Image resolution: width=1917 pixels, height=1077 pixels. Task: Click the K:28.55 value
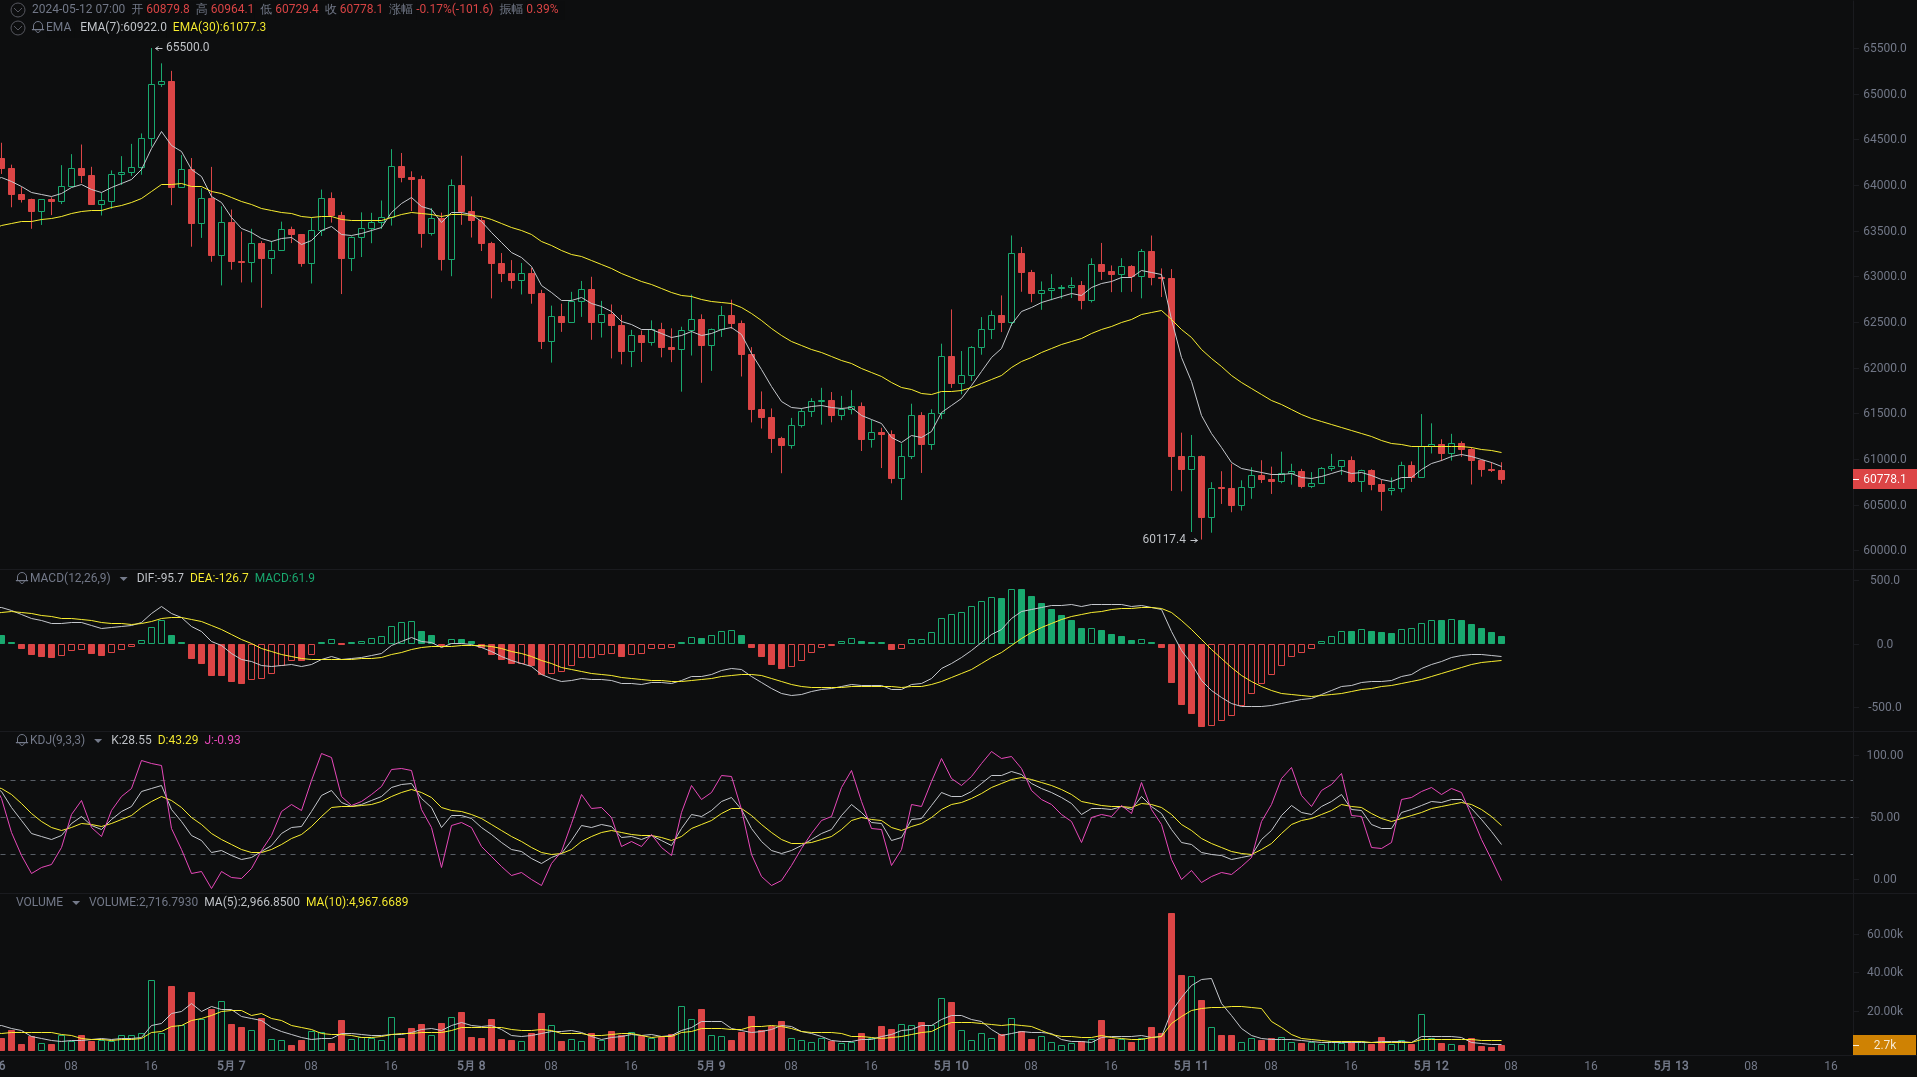tap(131, 740)
